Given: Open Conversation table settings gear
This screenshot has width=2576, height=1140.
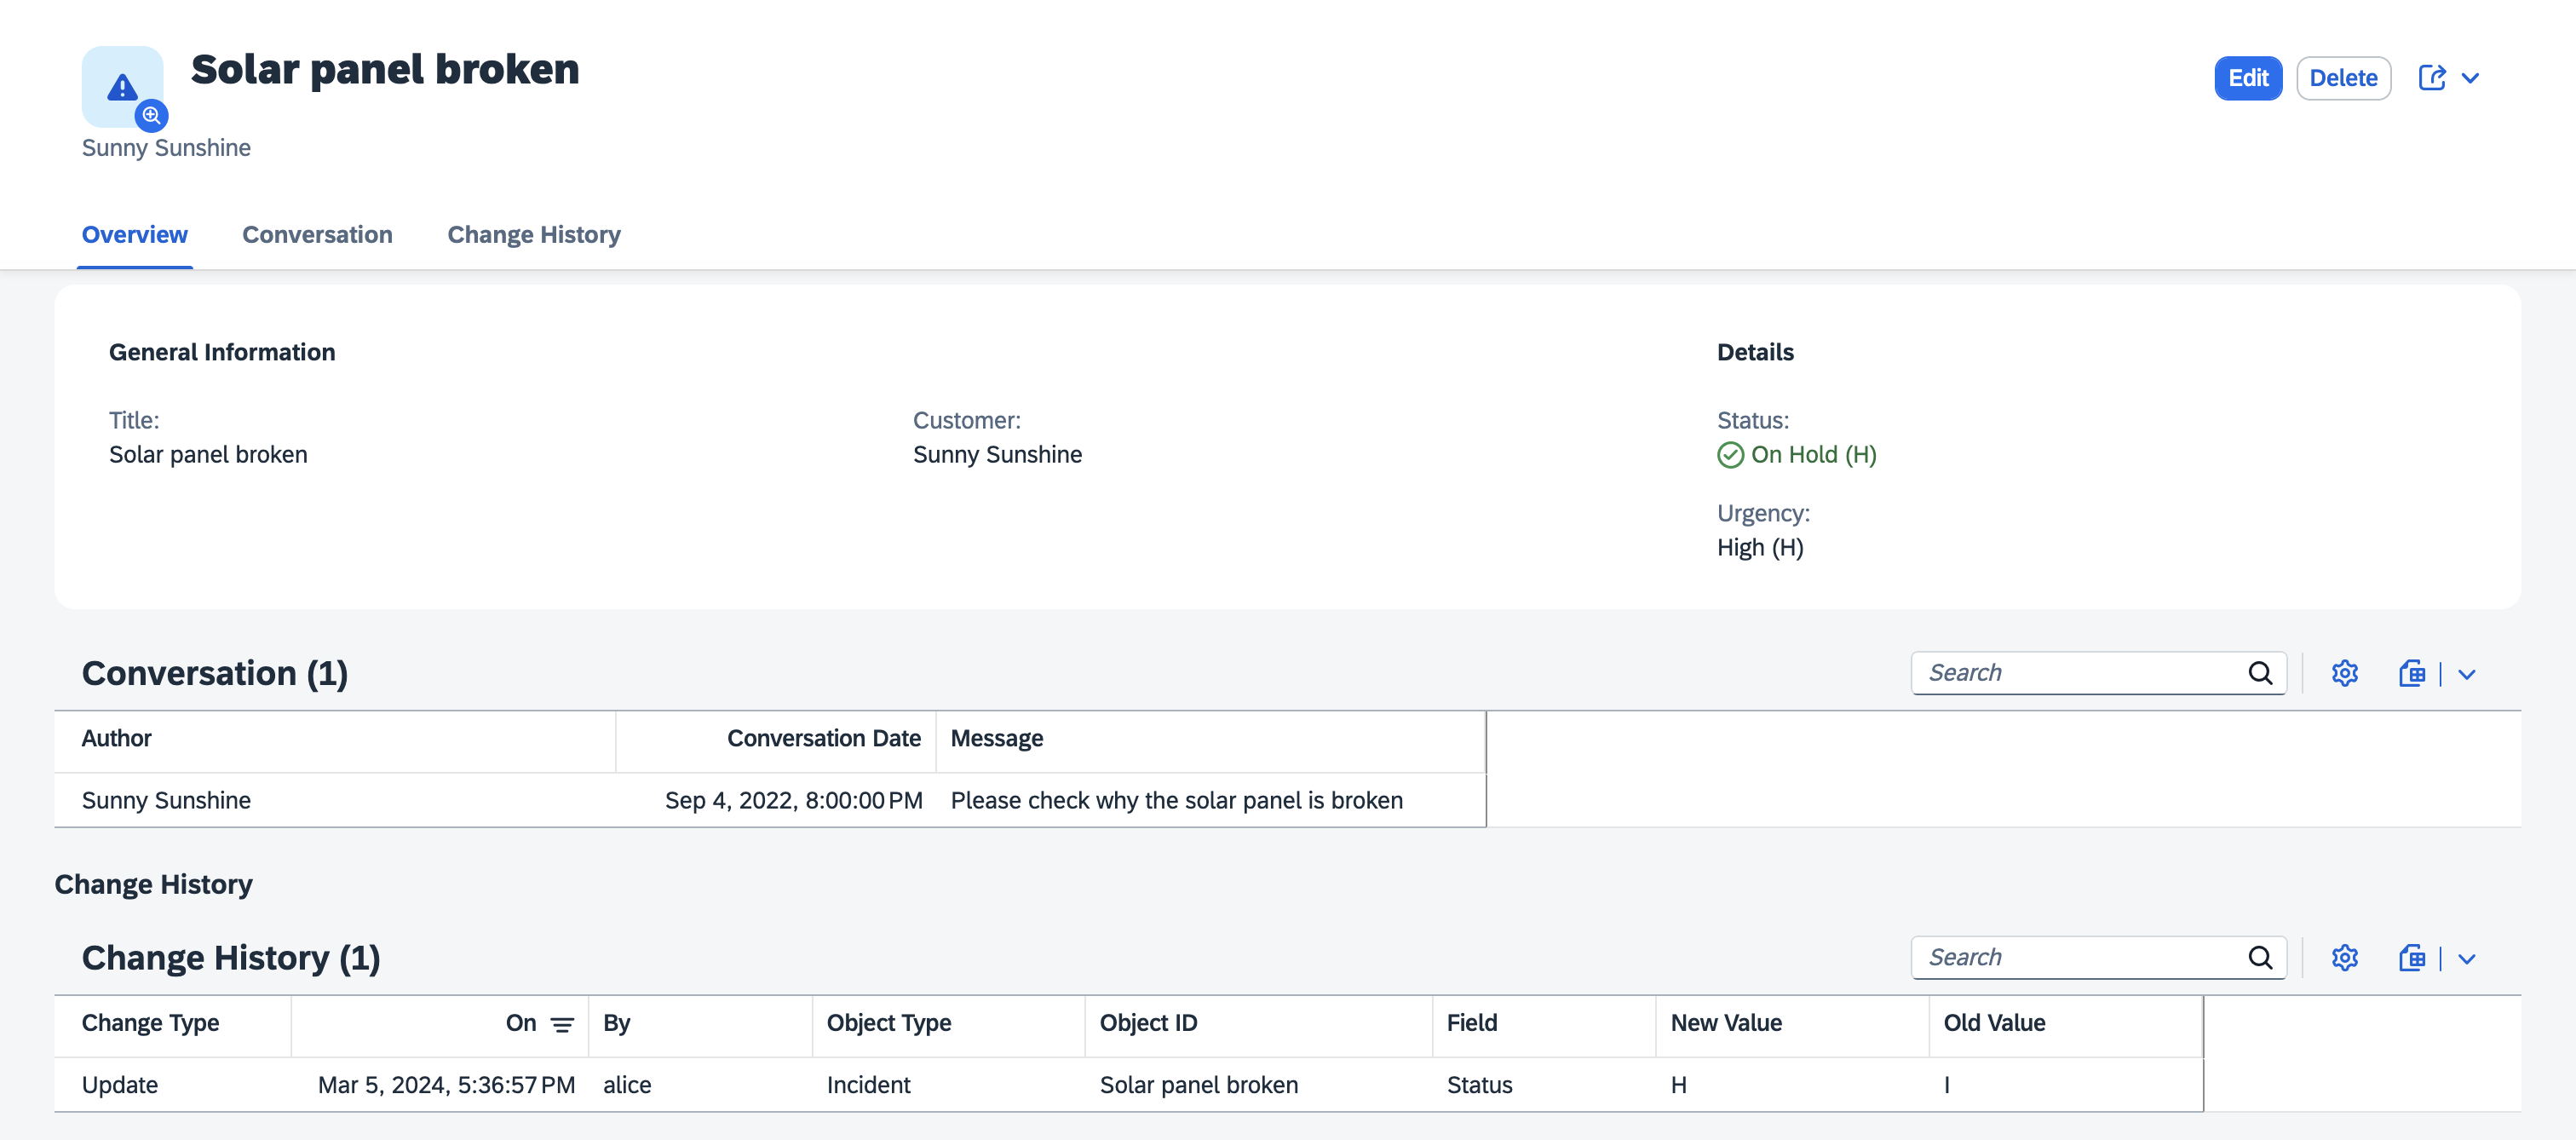Looking at the screenshot, I should pos(2344,673).
